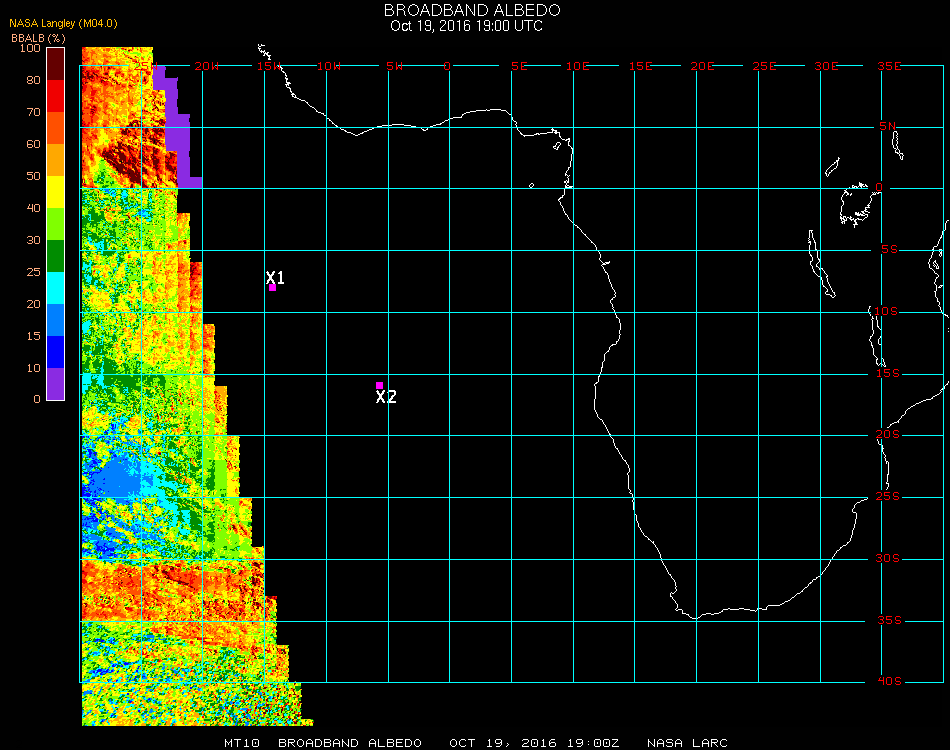
Task: Click the 25S latitude label
Action: [888, 496]
